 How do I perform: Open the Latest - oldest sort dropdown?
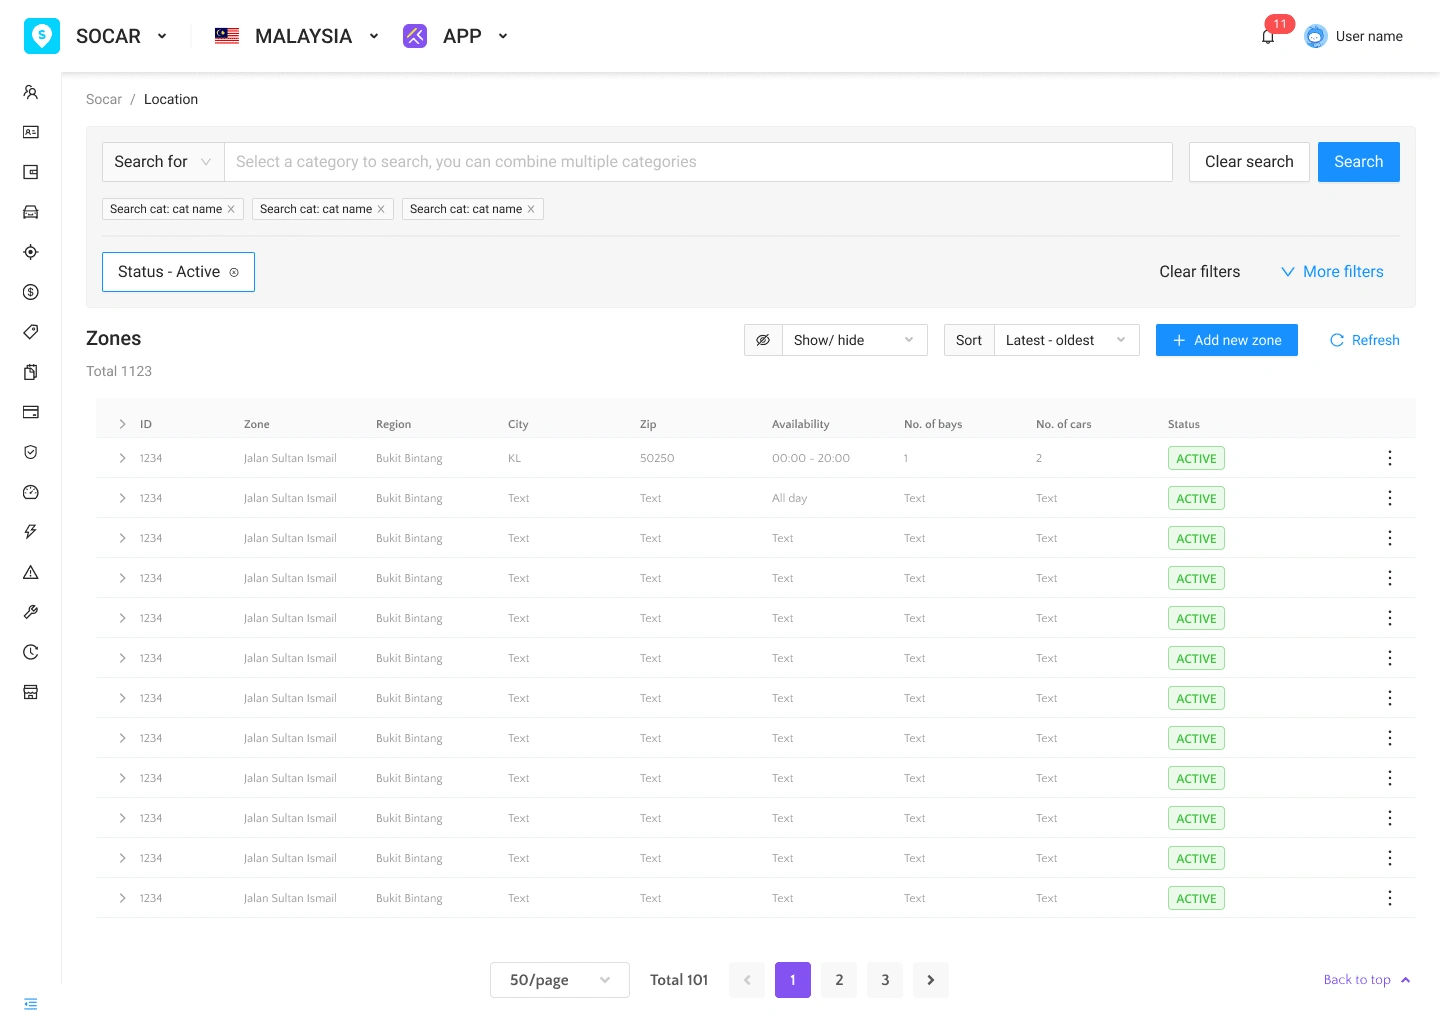click(x=1066, y=340)
